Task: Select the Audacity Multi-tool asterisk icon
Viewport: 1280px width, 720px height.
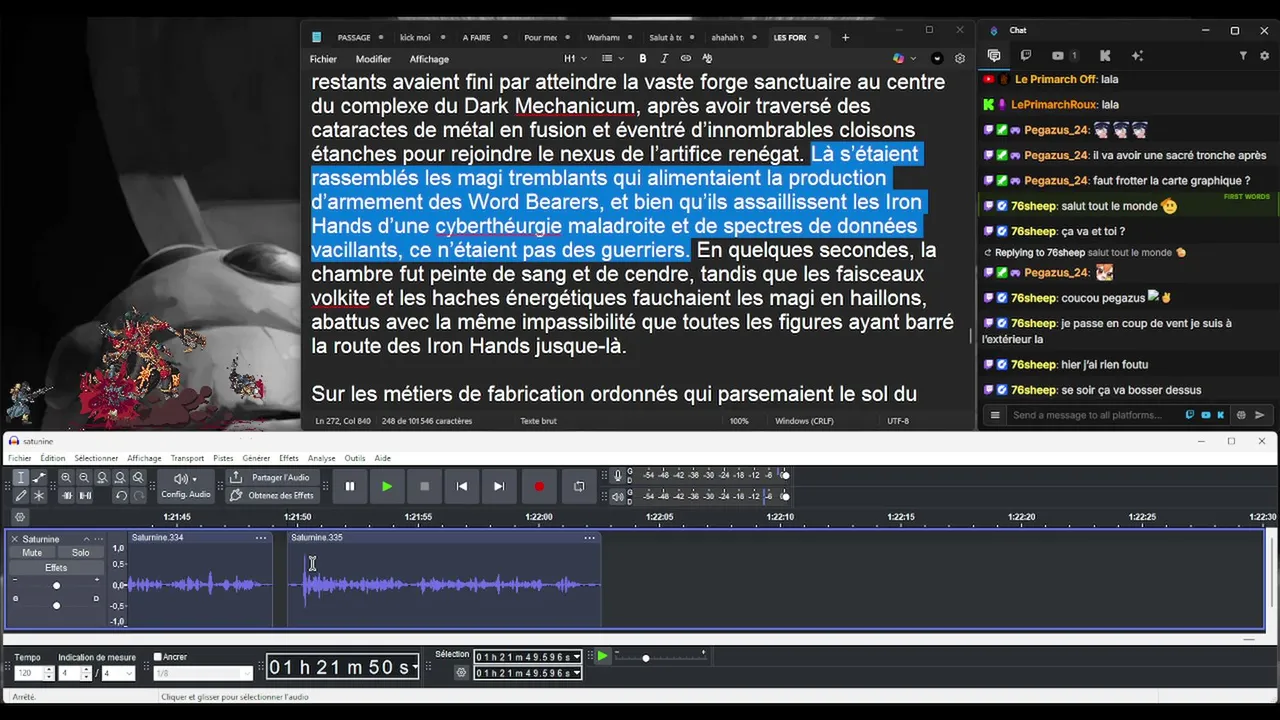Action: point(39,495)
